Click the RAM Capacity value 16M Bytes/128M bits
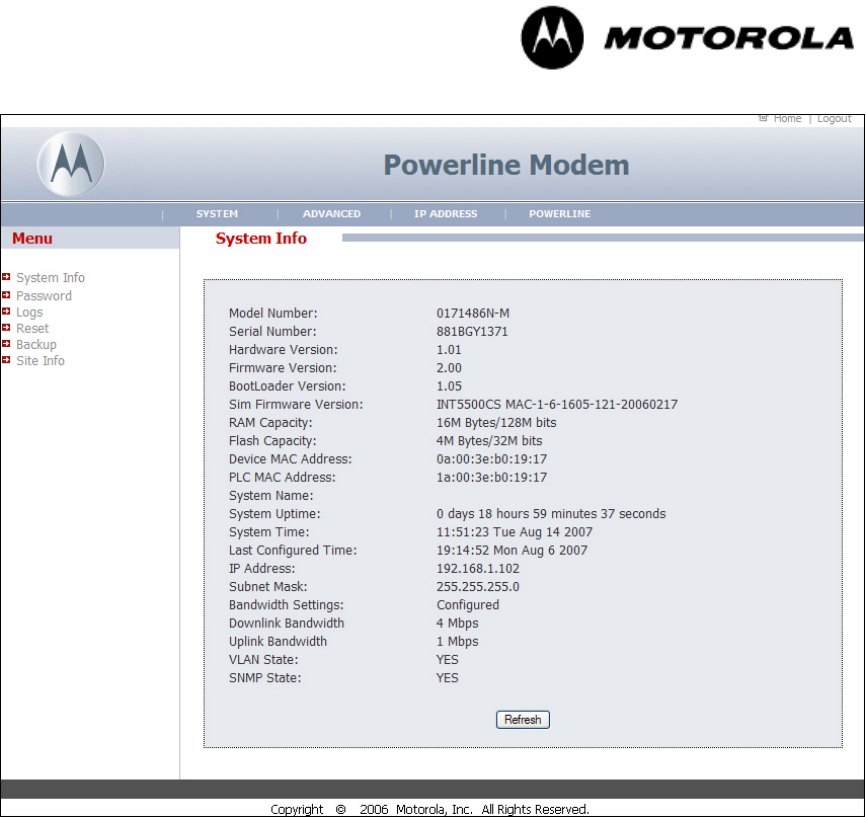This screenshot has height=817, width=866. click(496, 423)
